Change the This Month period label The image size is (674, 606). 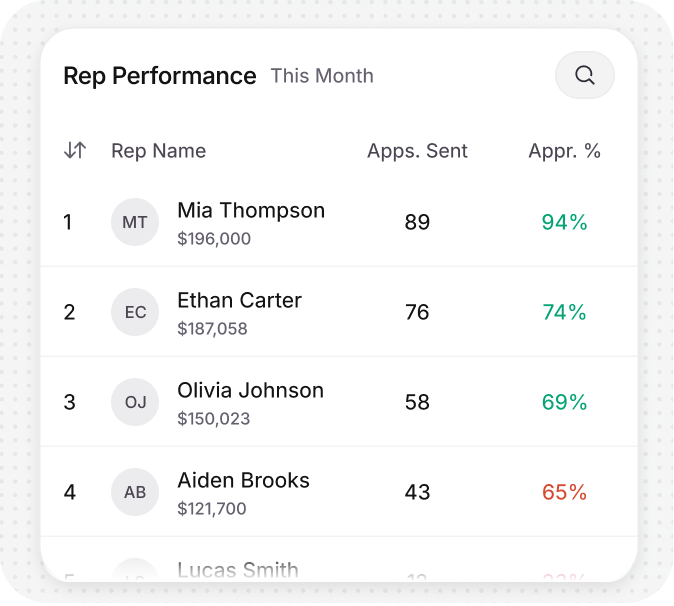[322, 76]
